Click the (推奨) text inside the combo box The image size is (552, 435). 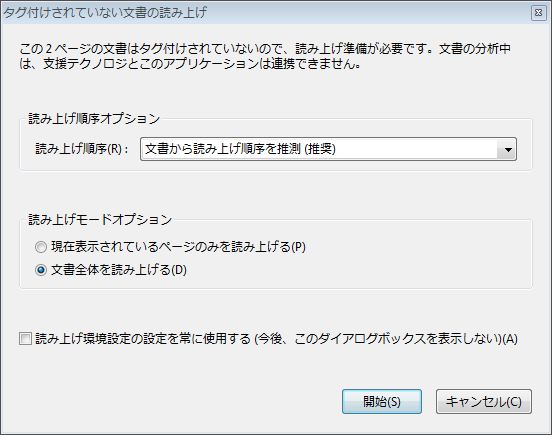point(320,149)
